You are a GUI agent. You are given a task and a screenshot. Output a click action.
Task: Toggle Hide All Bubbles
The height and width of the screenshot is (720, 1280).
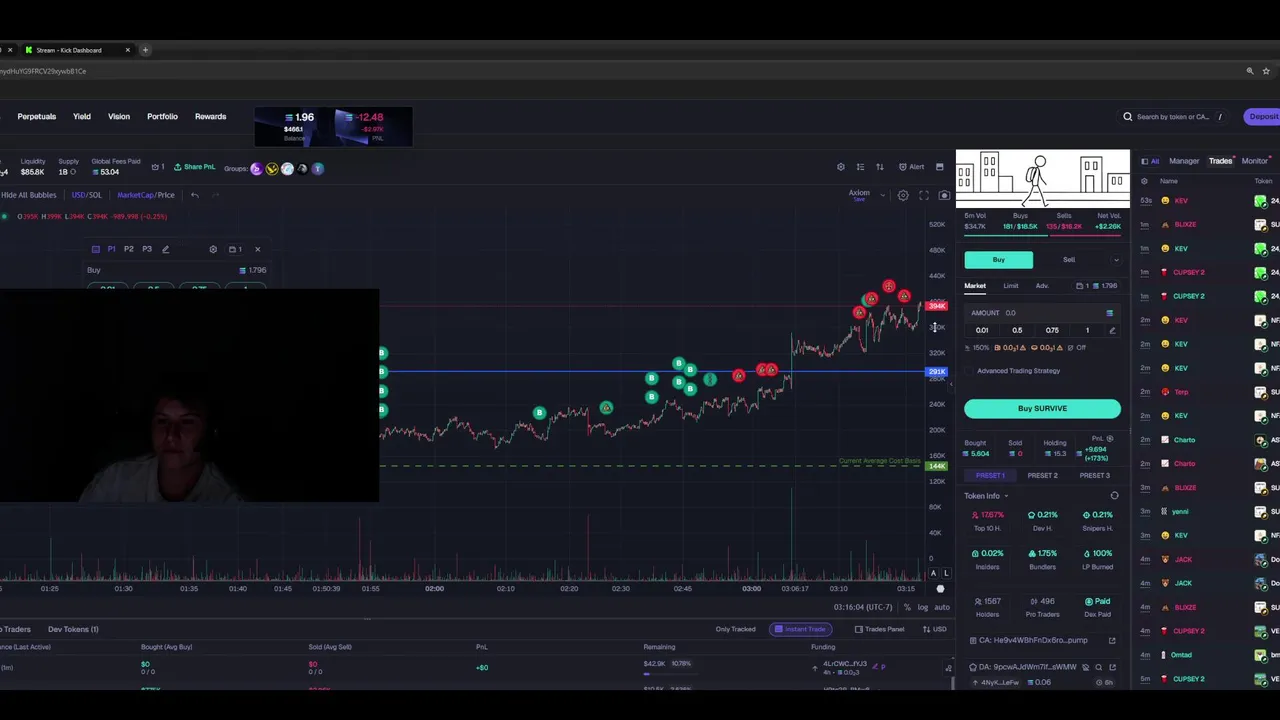point(28,195)
